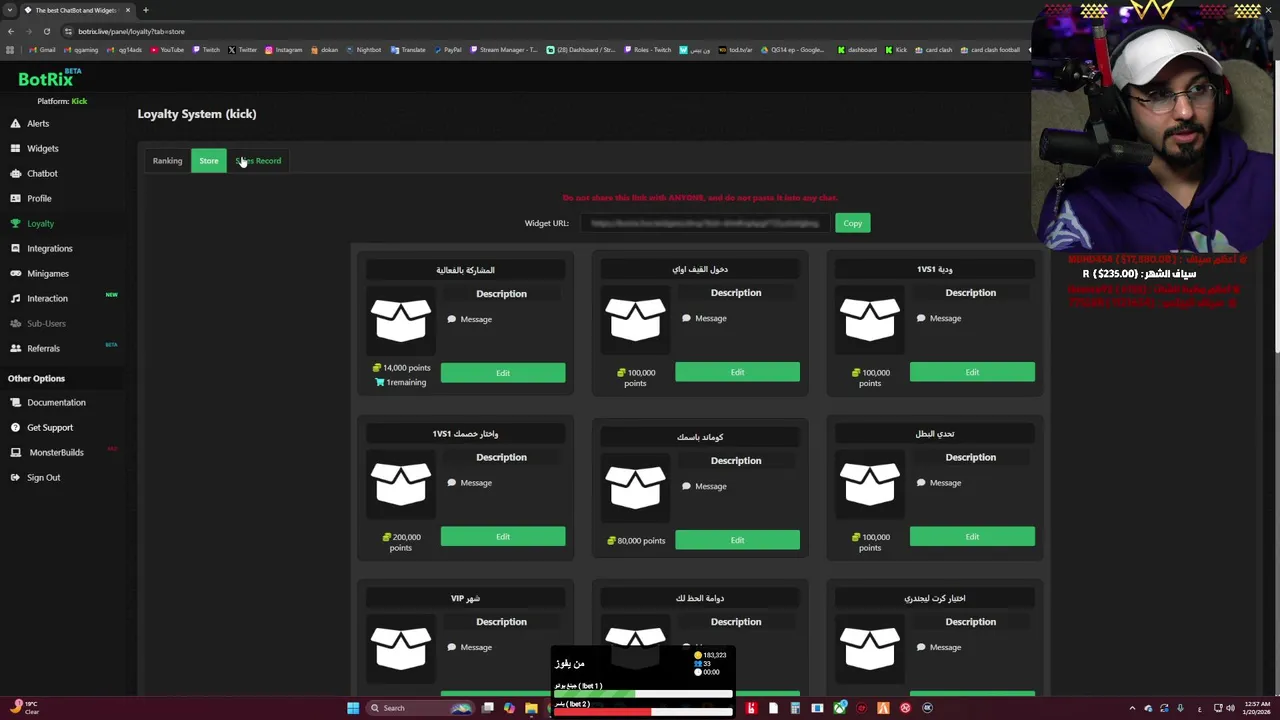
Task: Click the box image of تحدي البطل item
Action: pyautogui.click(x=870, y=484)
